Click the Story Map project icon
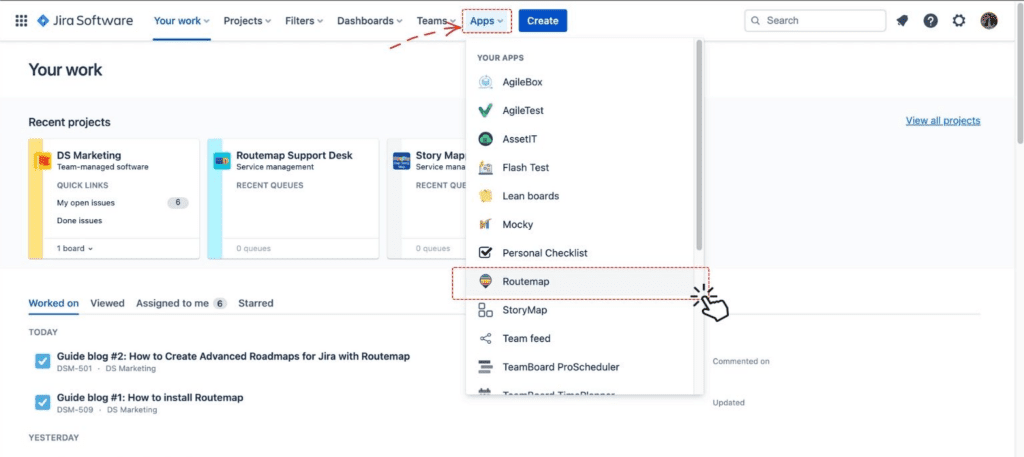The width and height of the screenshot is (1024, 457). tap(402, 161)
